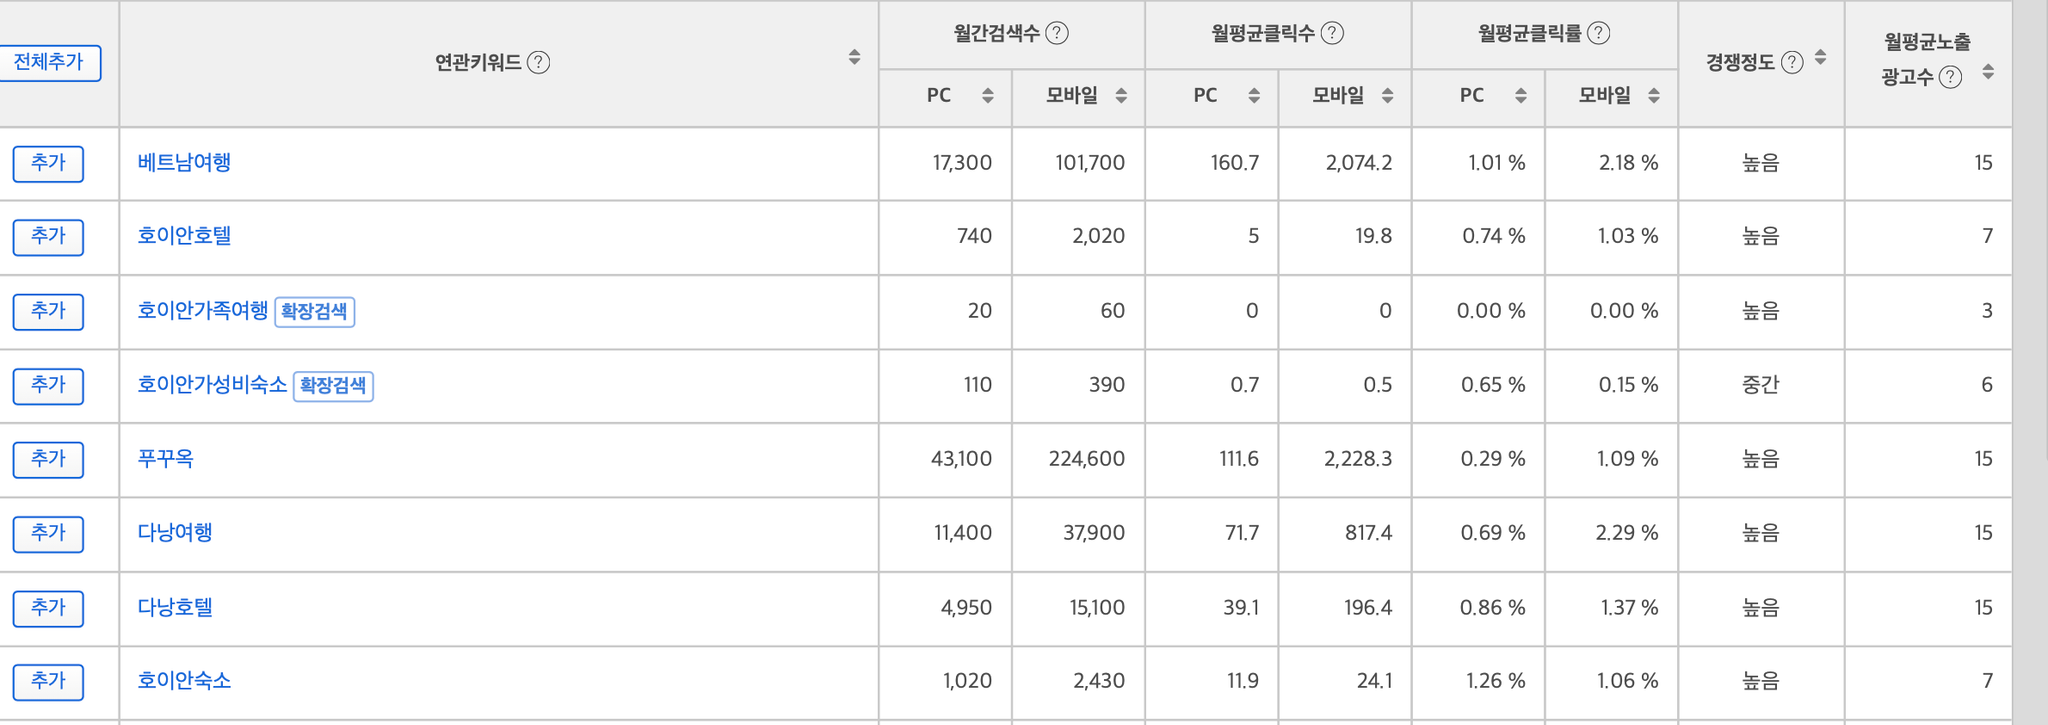Sort 월평균클릭수 PC column
2048x725 pixels.
coord(1254,96)
